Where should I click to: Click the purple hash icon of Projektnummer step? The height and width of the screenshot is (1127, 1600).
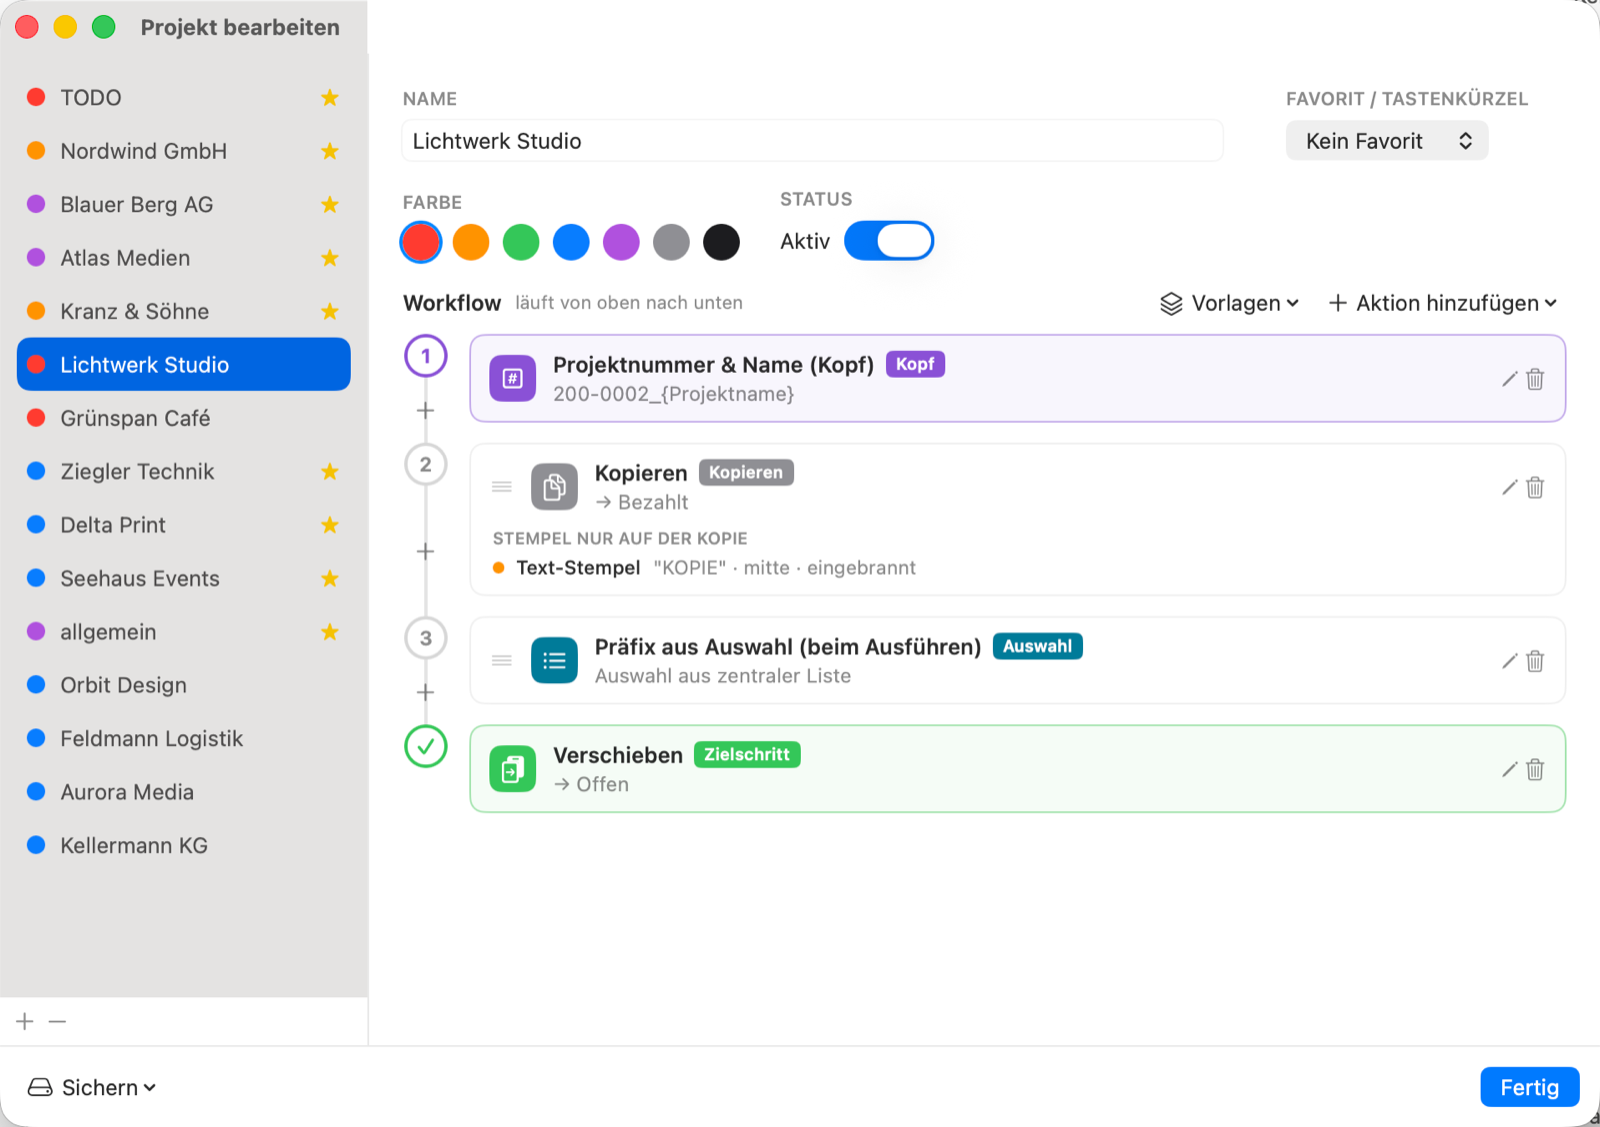click(512, 378)
